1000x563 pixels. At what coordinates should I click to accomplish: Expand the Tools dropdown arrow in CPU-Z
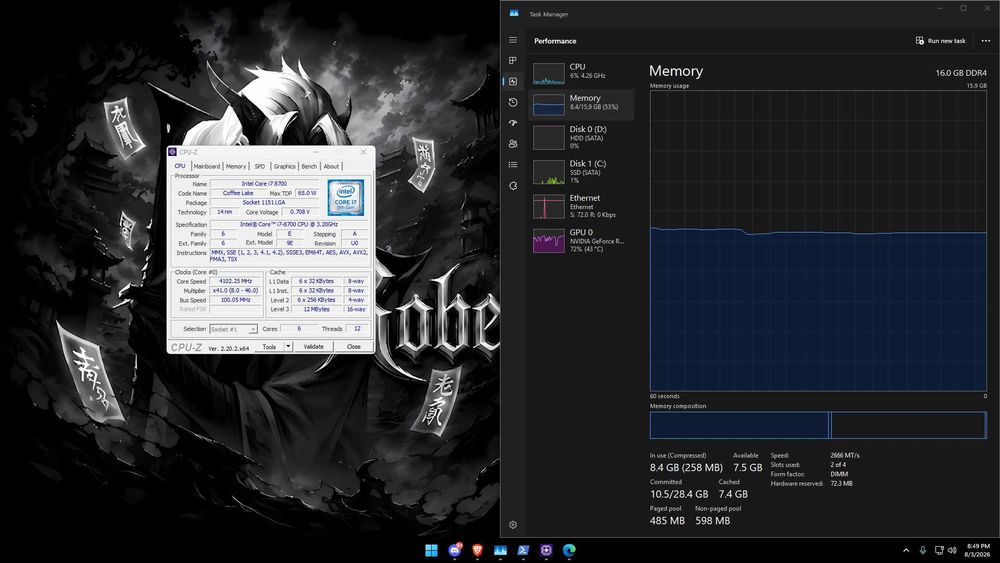click(288, 347)
